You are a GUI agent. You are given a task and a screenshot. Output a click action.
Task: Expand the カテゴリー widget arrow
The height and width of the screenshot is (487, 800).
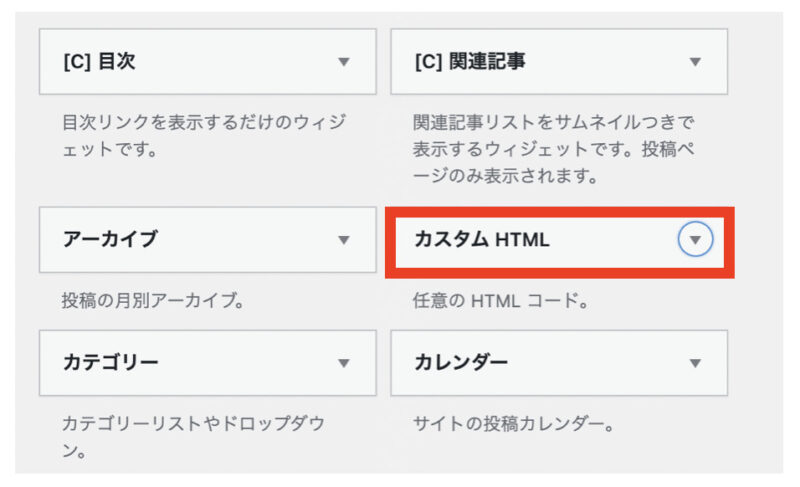344,363
